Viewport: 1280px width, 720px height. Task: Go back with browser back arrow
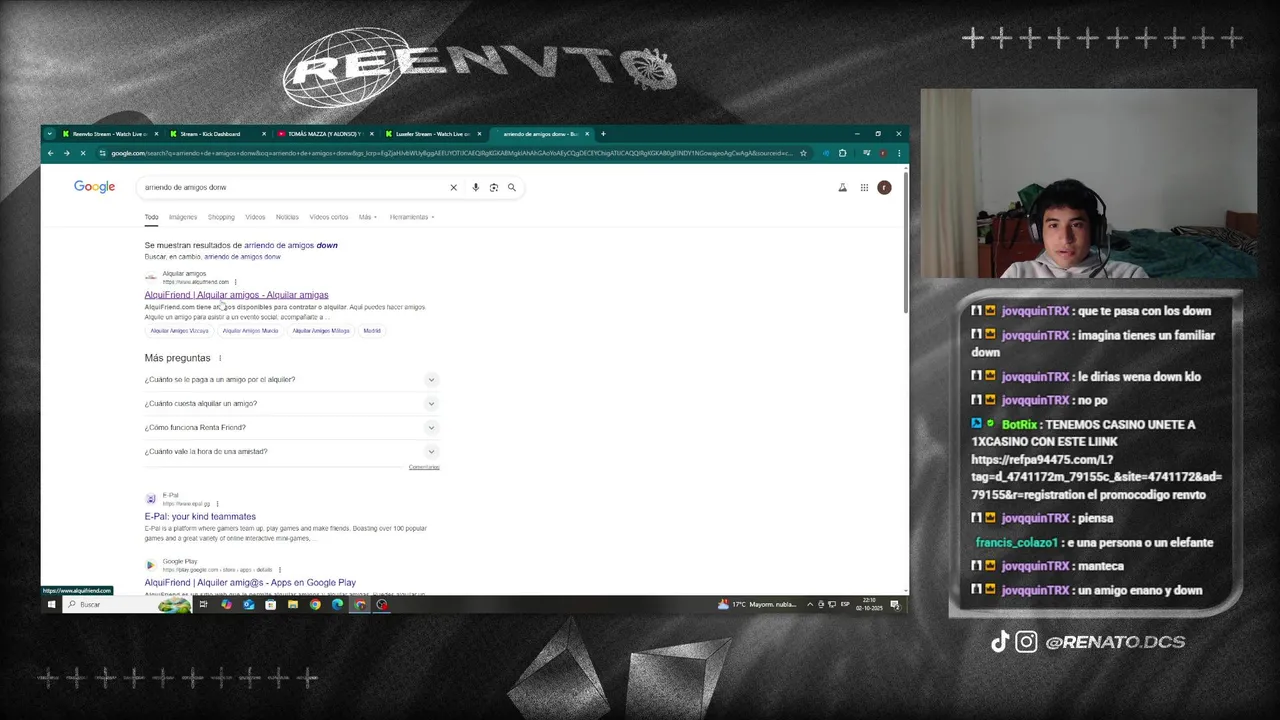[x=50, y=153]
